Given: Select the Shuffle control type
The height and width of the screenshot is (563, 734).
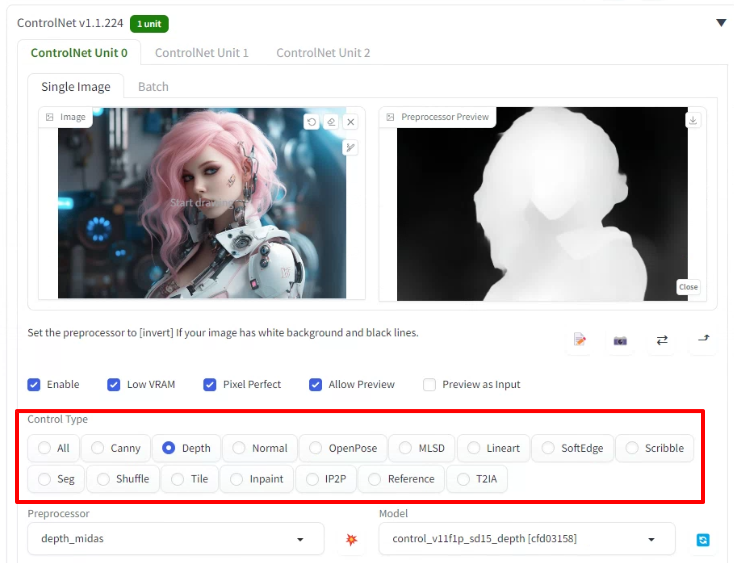Looking at the screenshot, I should (123, 479).
